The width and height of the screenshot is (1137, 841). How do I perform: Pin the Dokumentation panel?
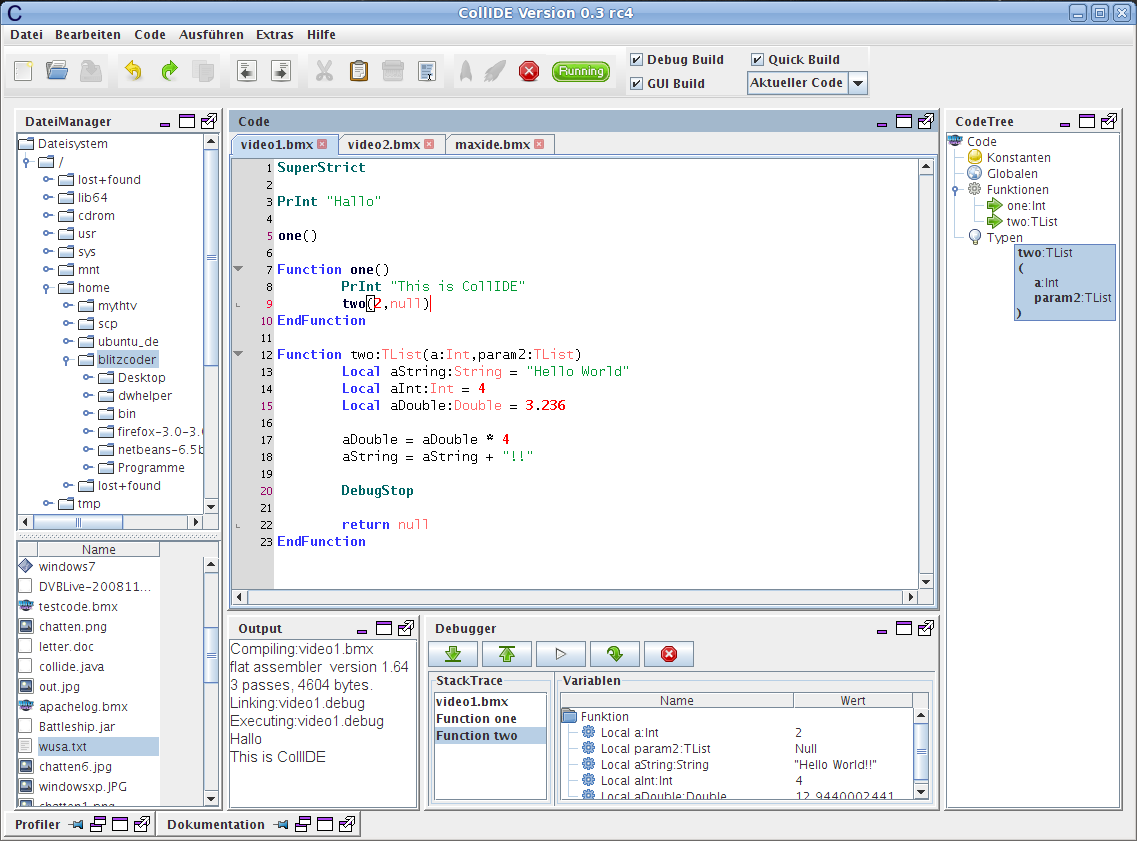tap(282, 824)
